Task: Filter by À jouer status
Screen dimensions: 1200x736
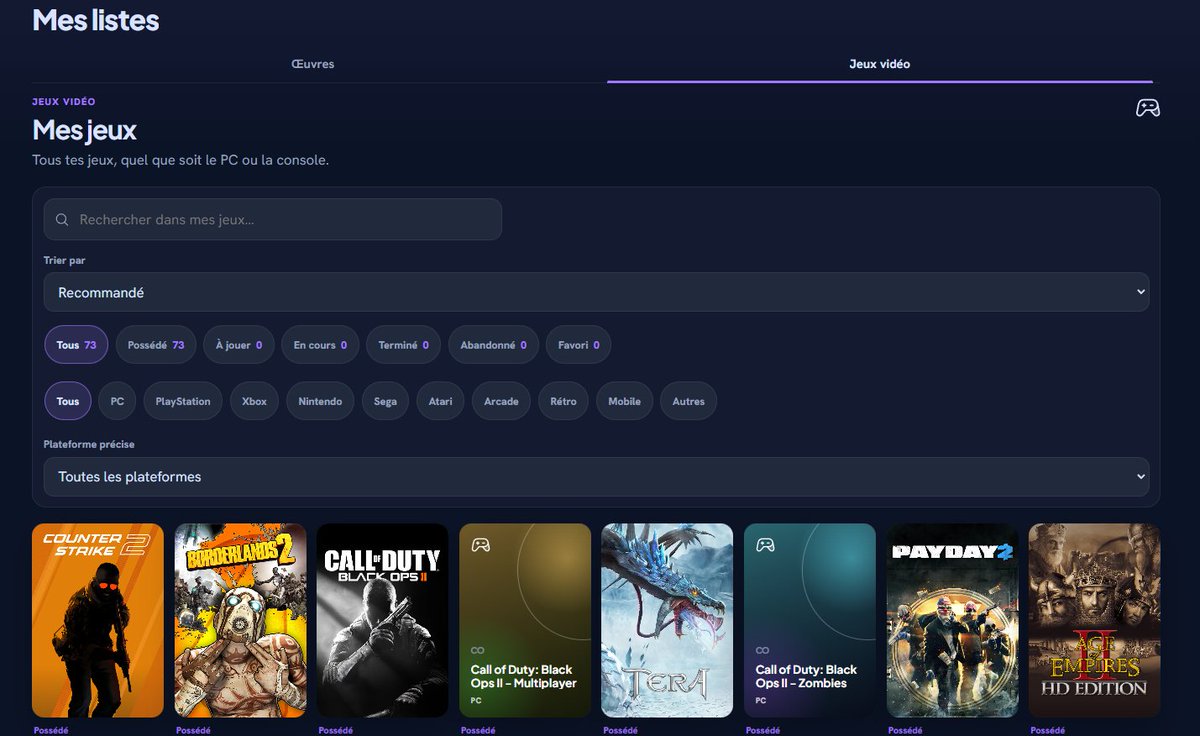Action: pyautogui.click(x=239, y=345)
